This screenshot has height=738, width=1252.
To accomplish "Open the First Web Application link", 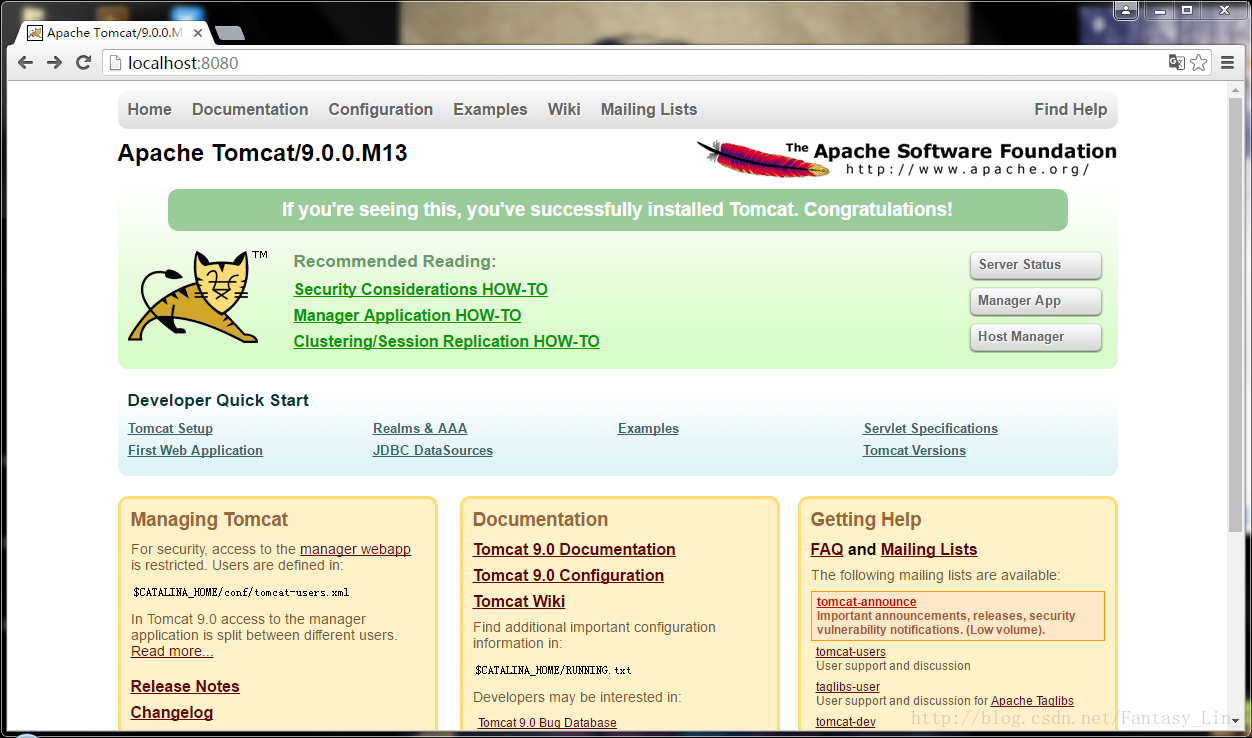I will point(195,450).
